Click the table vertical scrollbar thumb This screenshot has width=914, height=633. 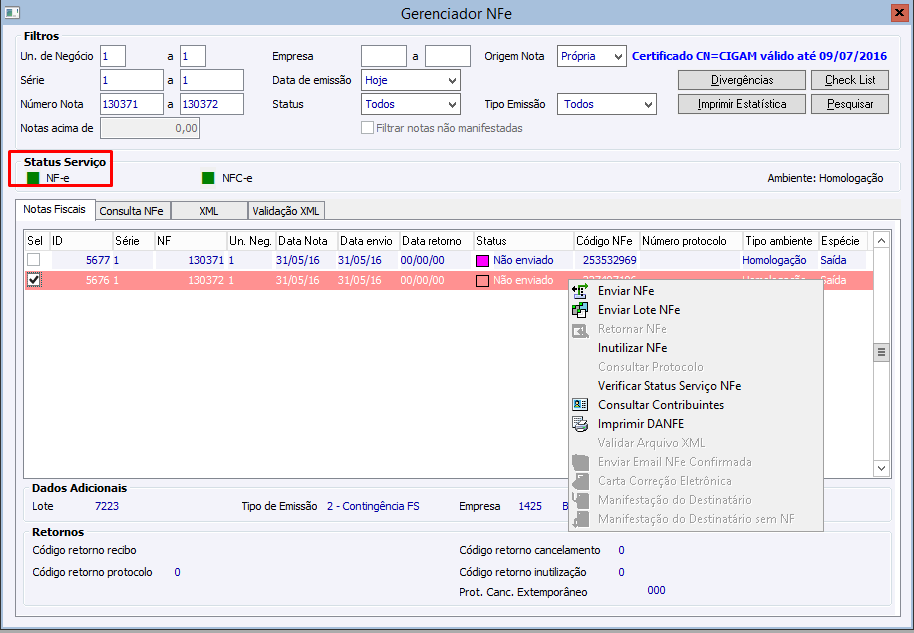tap(881, 352)
